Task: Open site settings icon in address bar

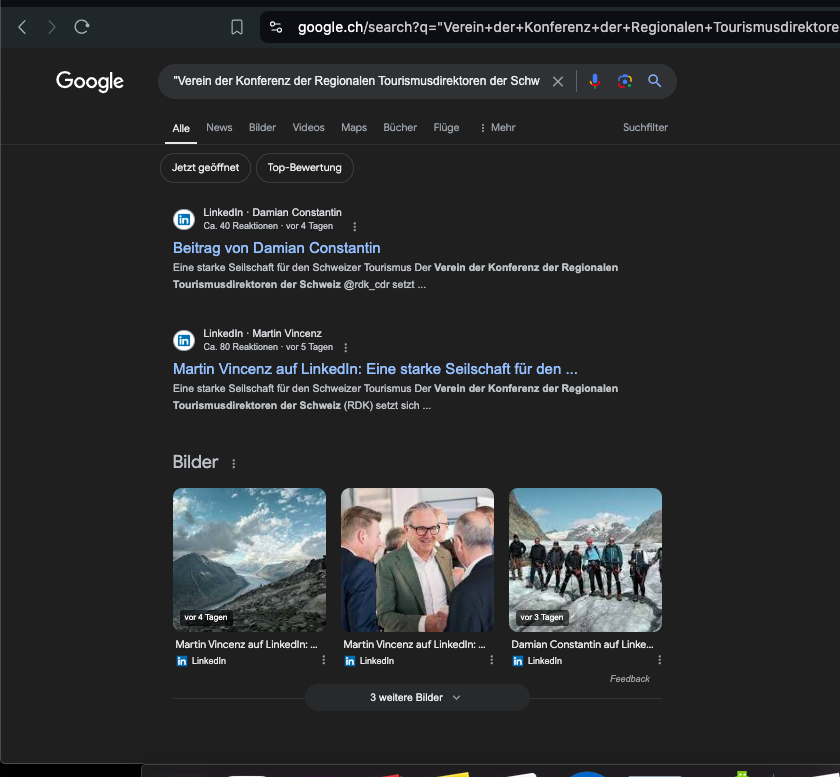Action: click(x=276, y=27)
